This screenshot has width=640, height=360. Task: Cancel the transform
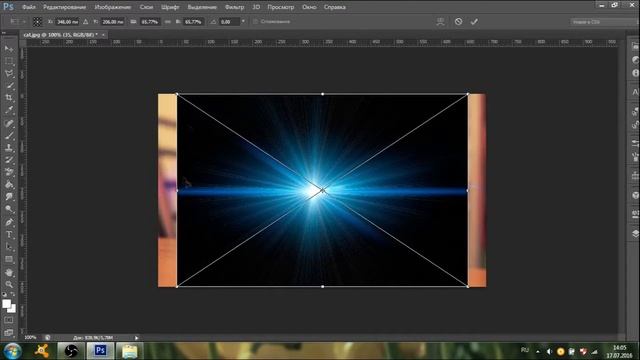point(458,21)
